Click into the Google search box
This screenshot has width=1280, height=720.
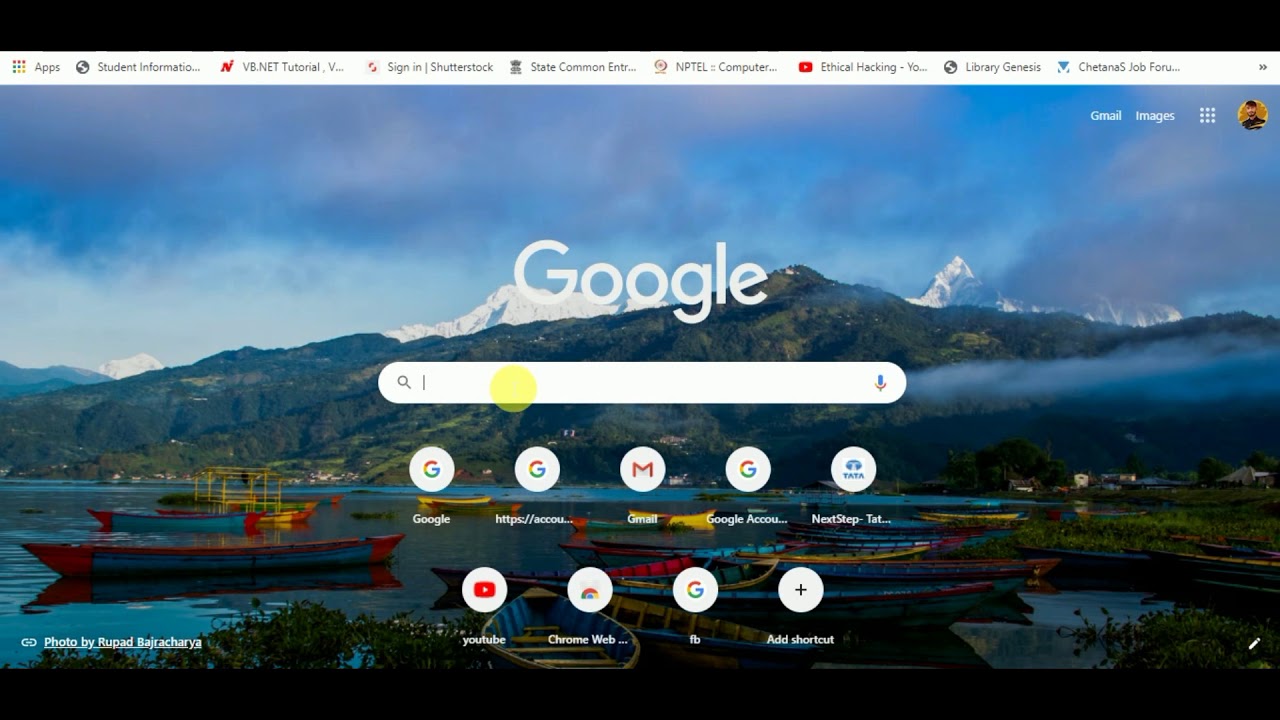tap(642, 383)
